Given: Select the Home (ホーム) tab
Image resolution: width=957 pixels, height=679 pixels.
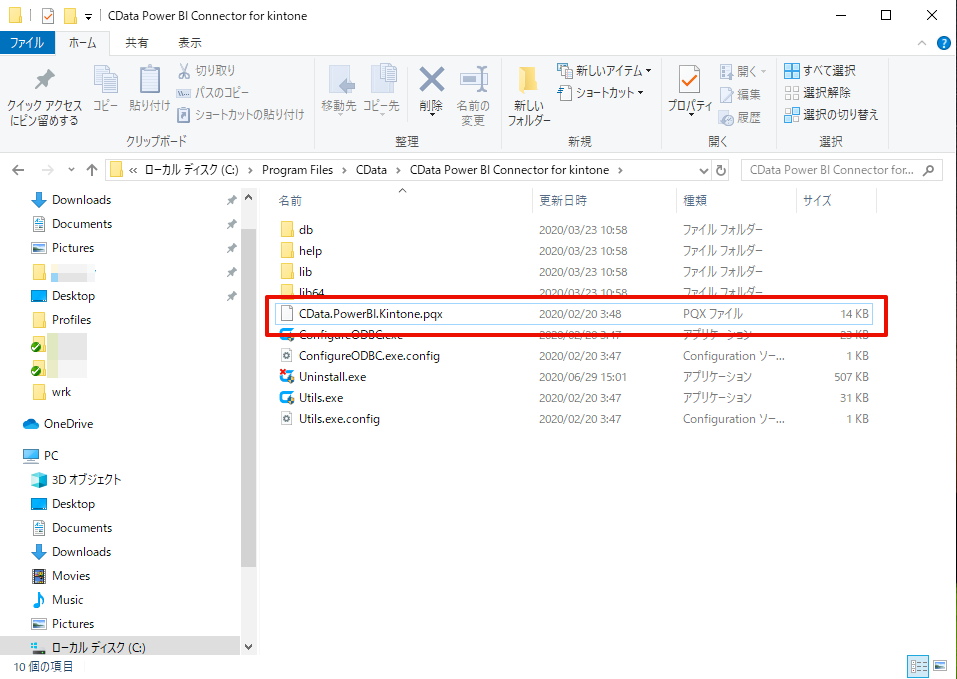Looking at the screenshot, I should click(x=82, y=43).
